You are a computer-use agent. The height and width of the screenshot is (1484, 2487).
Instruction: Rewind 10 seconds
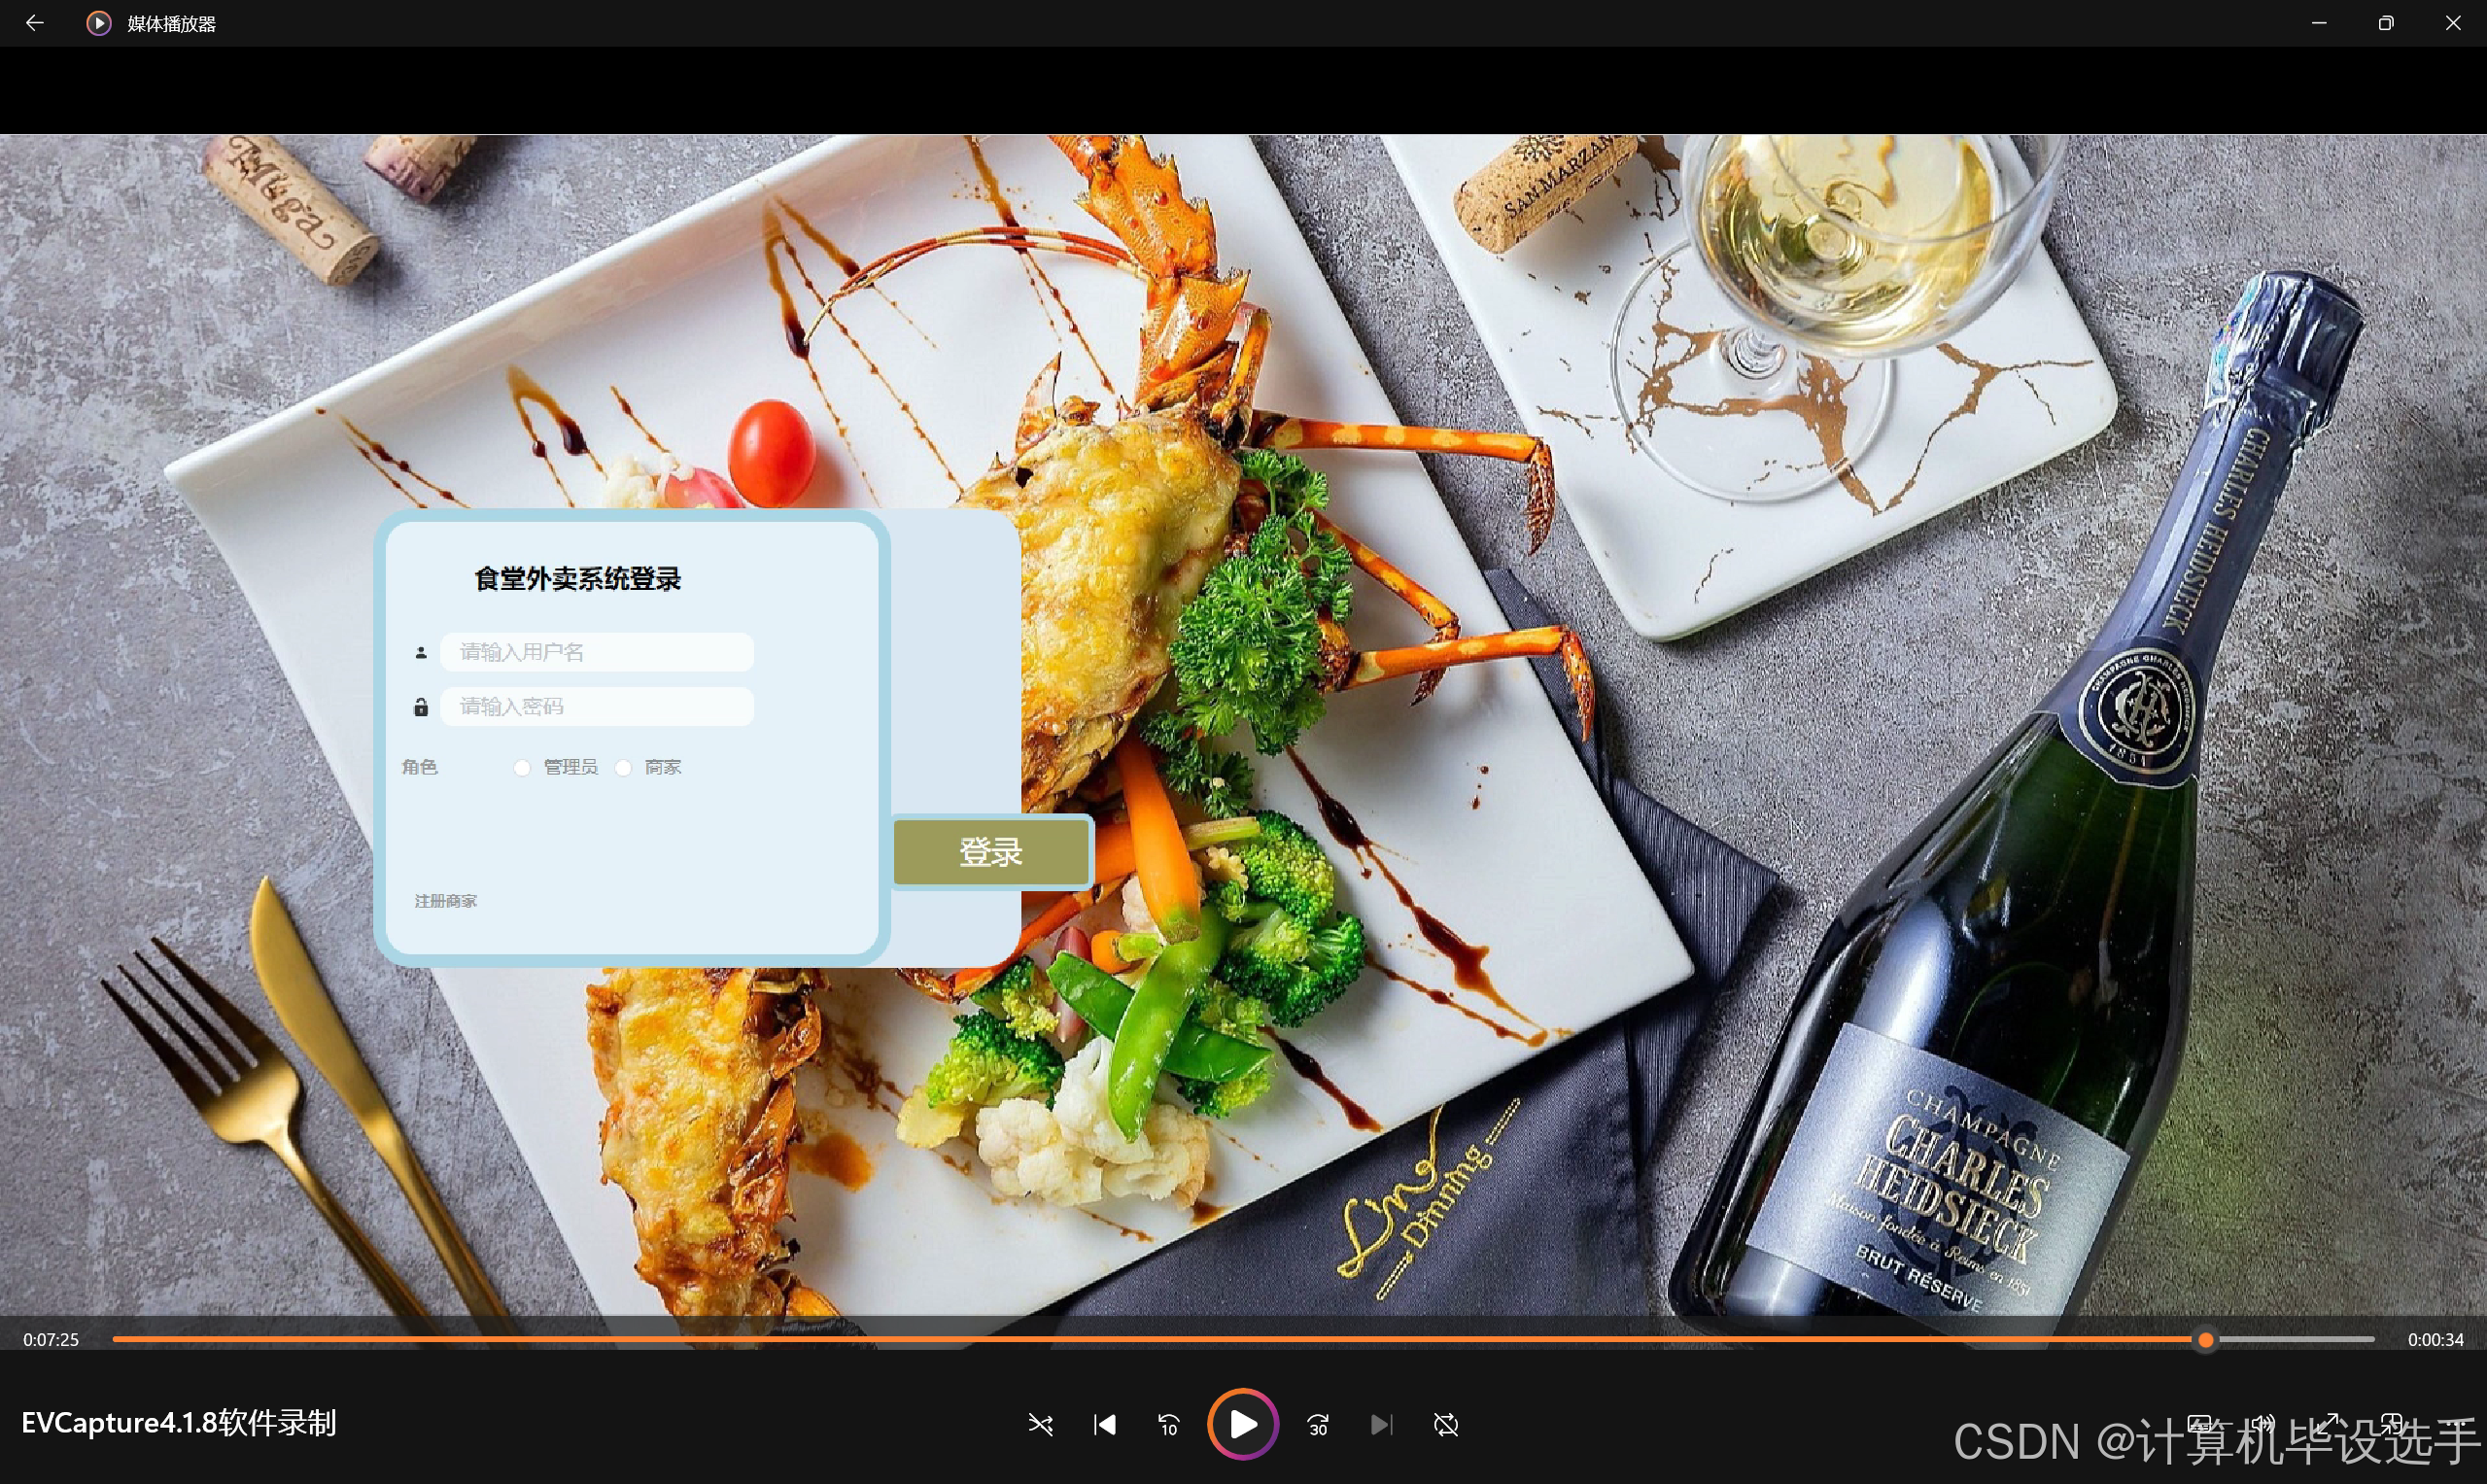pos(1168,1424)
